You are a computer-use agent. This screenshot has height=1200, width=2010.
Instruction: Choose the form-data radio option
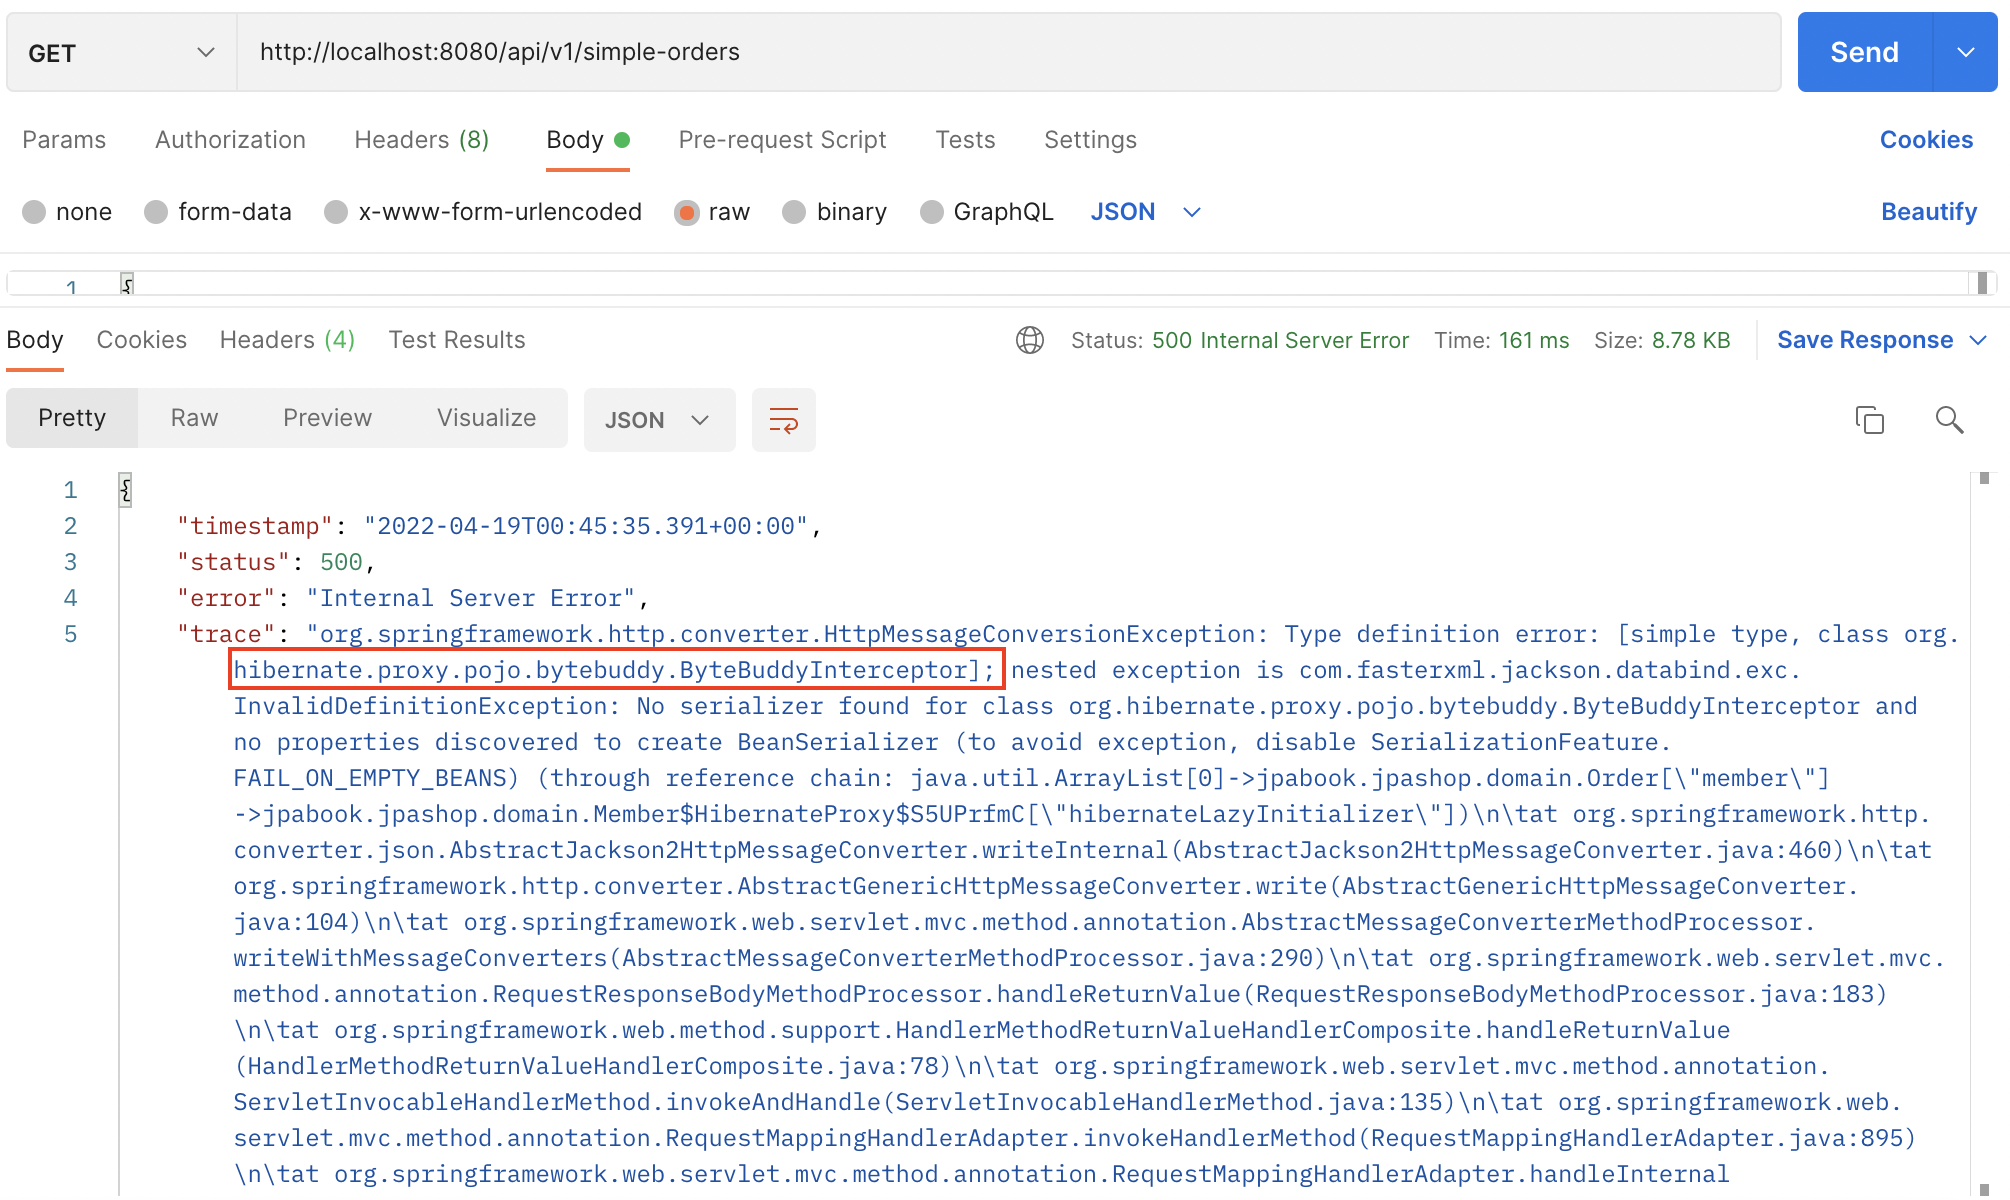156,212
